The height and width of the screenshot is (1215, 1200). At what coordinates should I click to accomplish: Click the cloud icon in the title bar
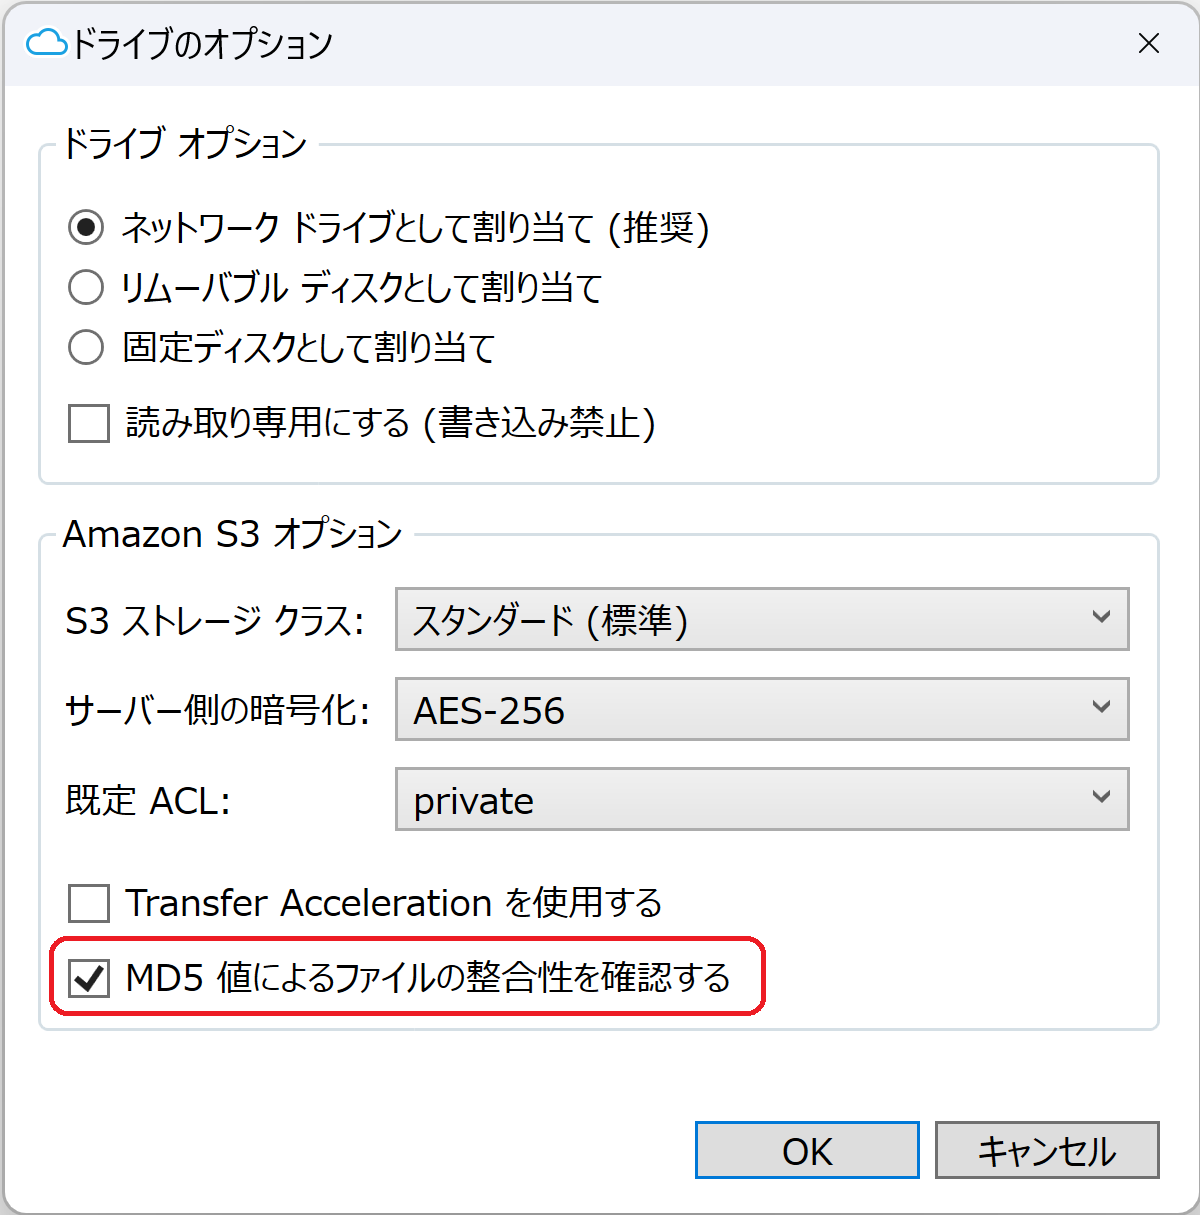coord(46,43)
